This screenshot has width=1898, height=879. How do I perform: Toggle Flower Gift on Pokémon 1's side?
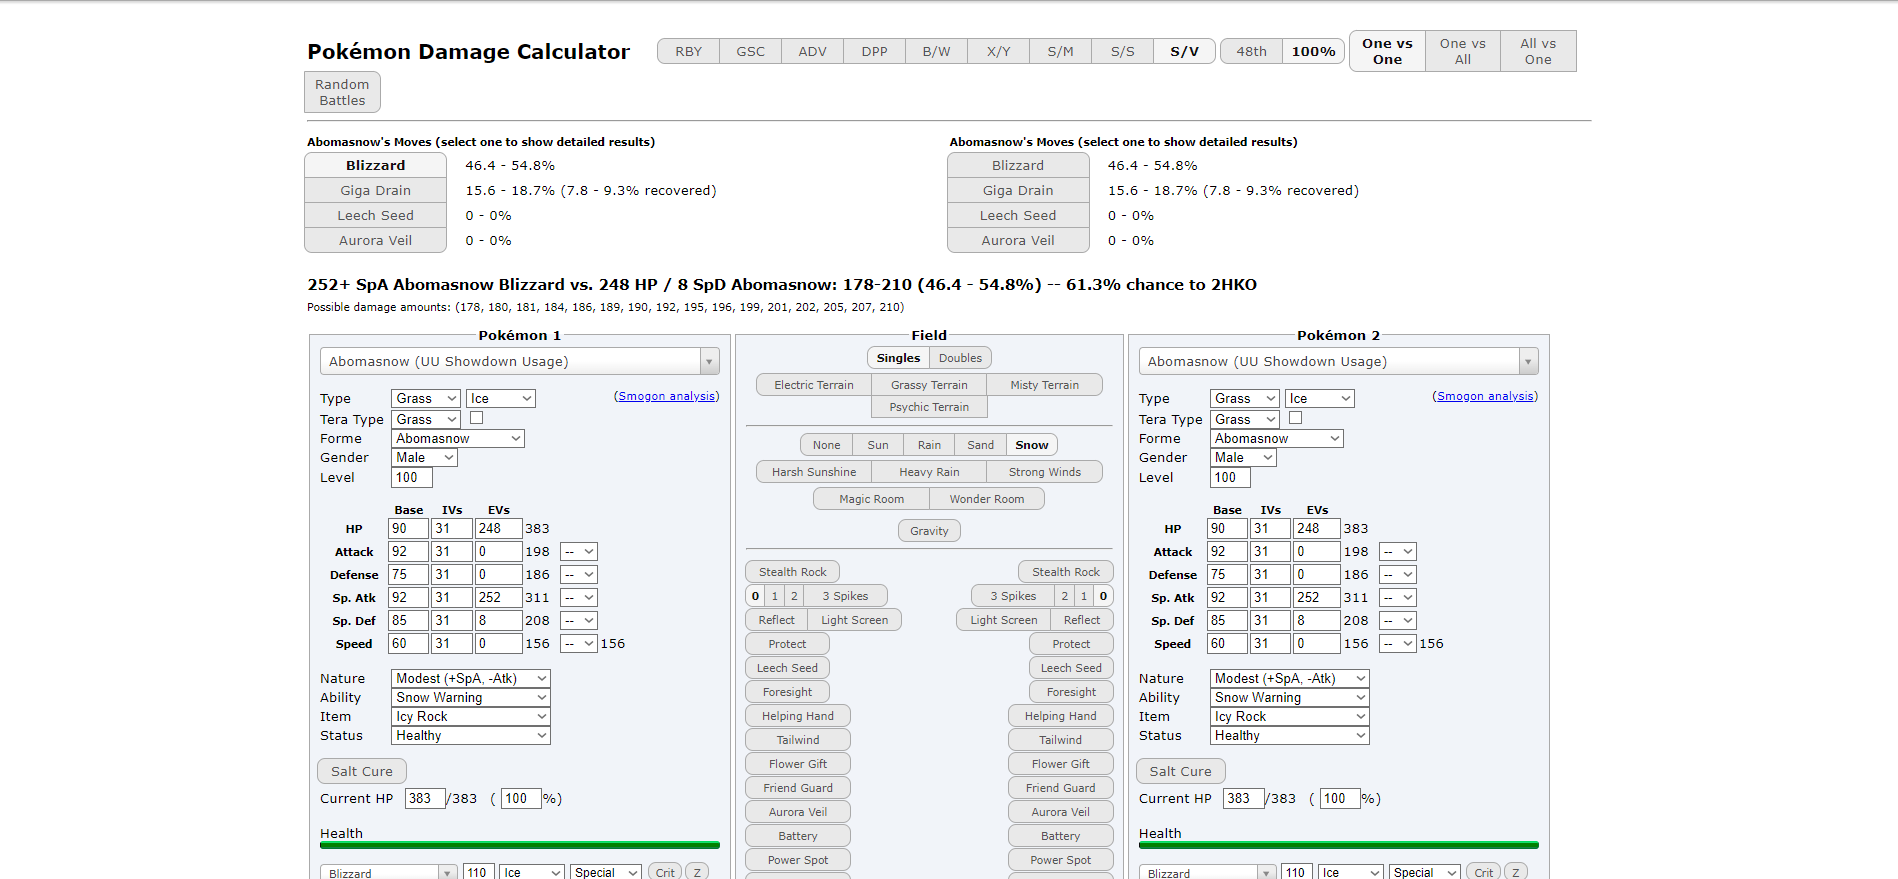pyautogui.click(x=798, y=764)
